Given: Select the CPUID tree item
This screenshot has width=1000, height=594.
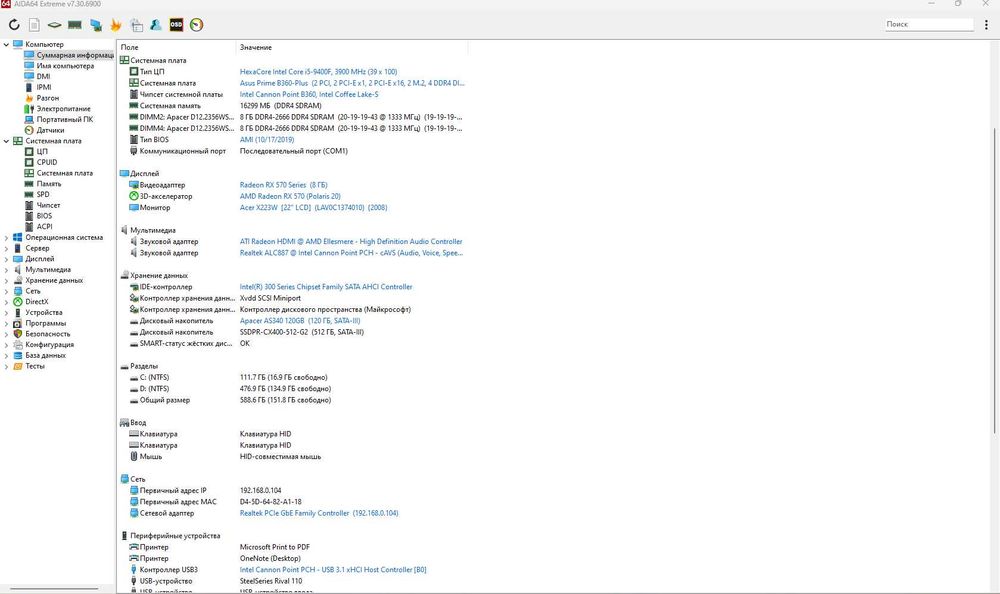Looking at the screenshot, I should [x=41, y=162].
